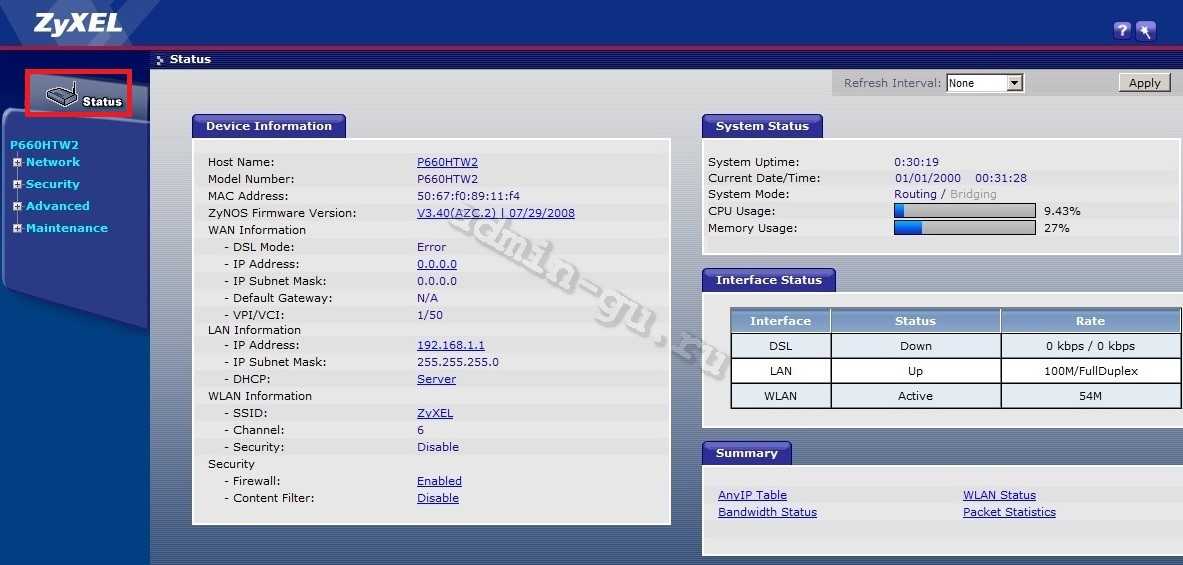Viewport: 1183px width, 565px height.
Task: Click the Memory Usage progress bar
Action: coord(964,228)
